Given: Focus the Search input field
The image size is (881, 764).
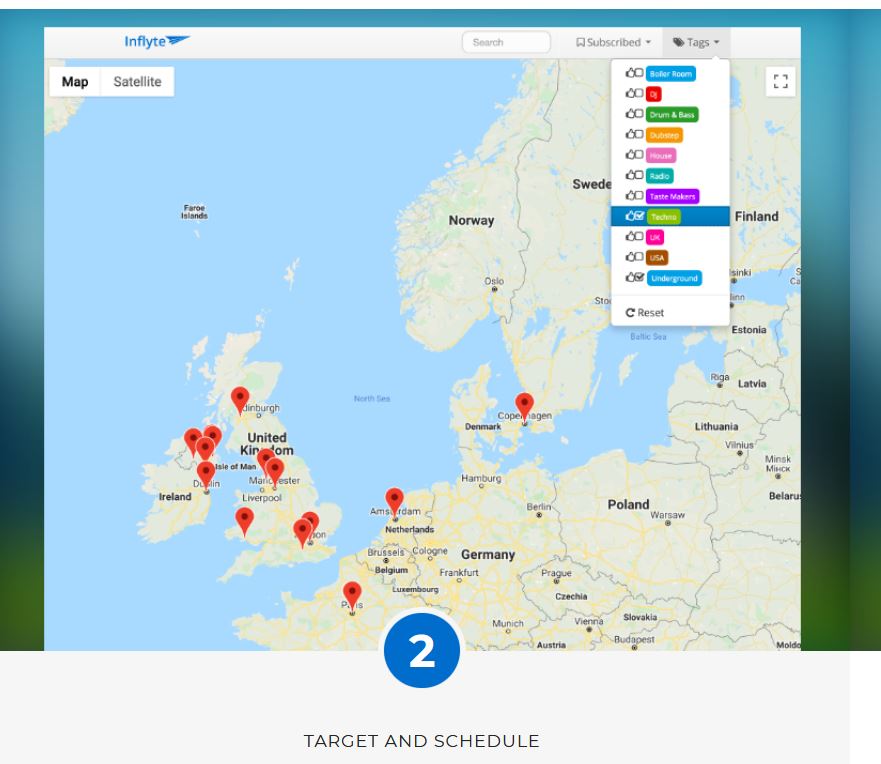Looking at the screenshot, I should 506,42.
